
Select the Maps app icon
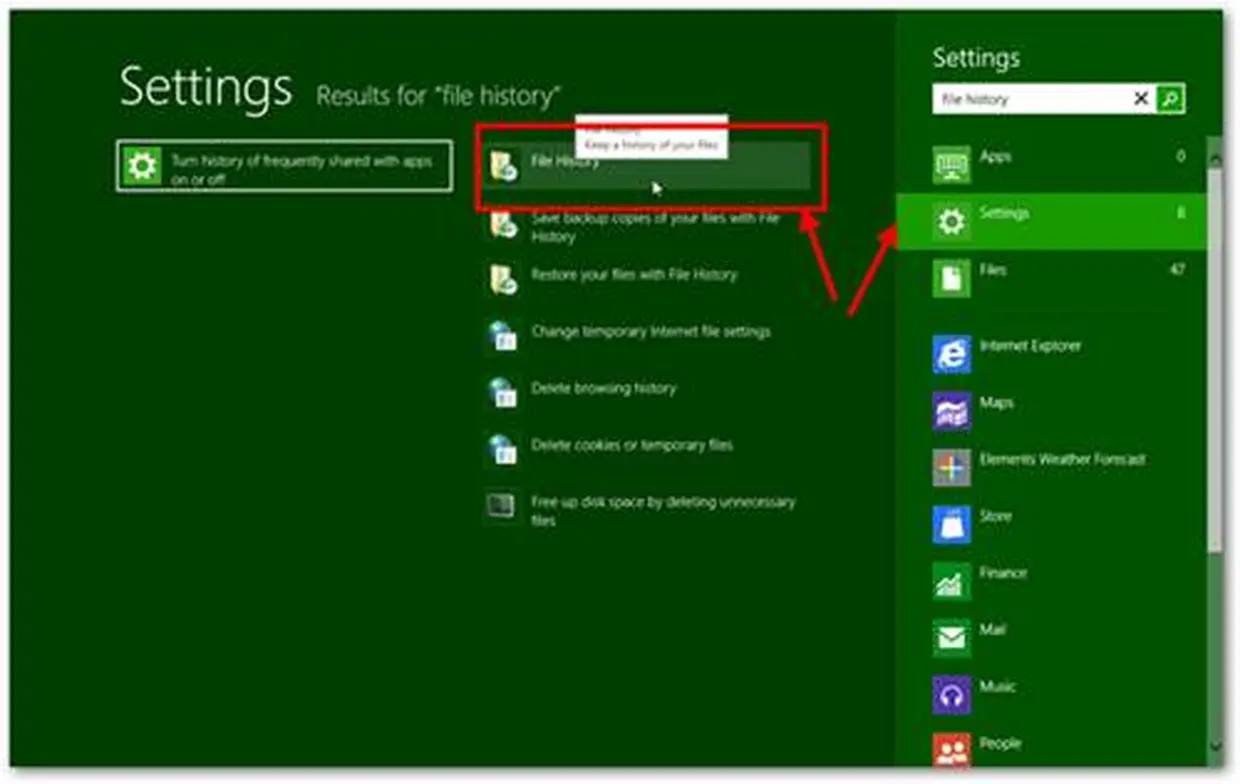click(x=951, y=411)
